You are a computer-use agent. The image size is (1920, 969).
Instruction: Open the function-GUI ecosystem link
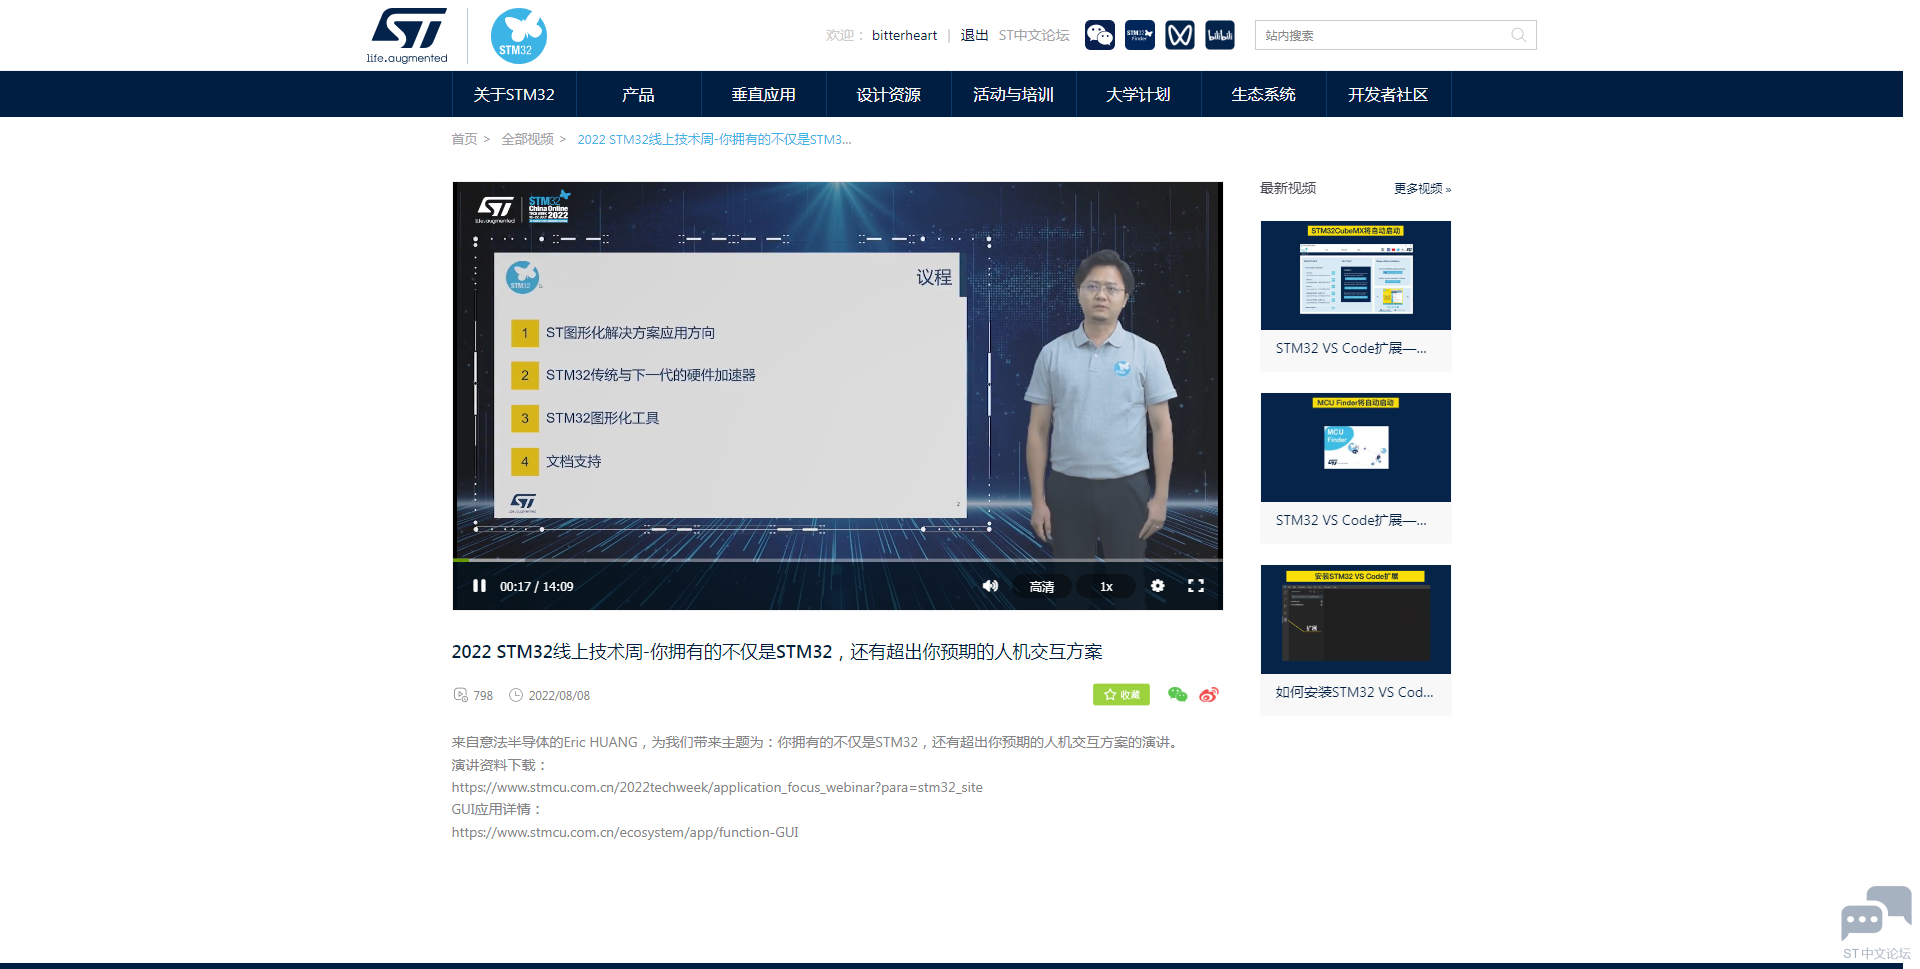625,832
